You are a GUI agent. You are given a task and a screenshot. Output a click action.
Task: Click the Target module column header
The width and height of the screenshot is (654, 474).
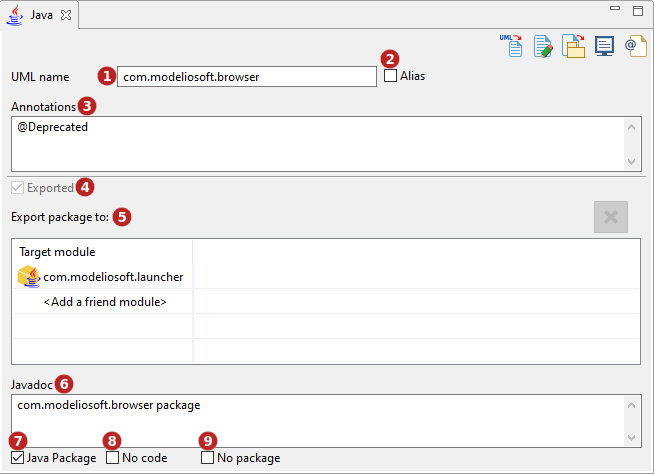click(x=103, y=252)
